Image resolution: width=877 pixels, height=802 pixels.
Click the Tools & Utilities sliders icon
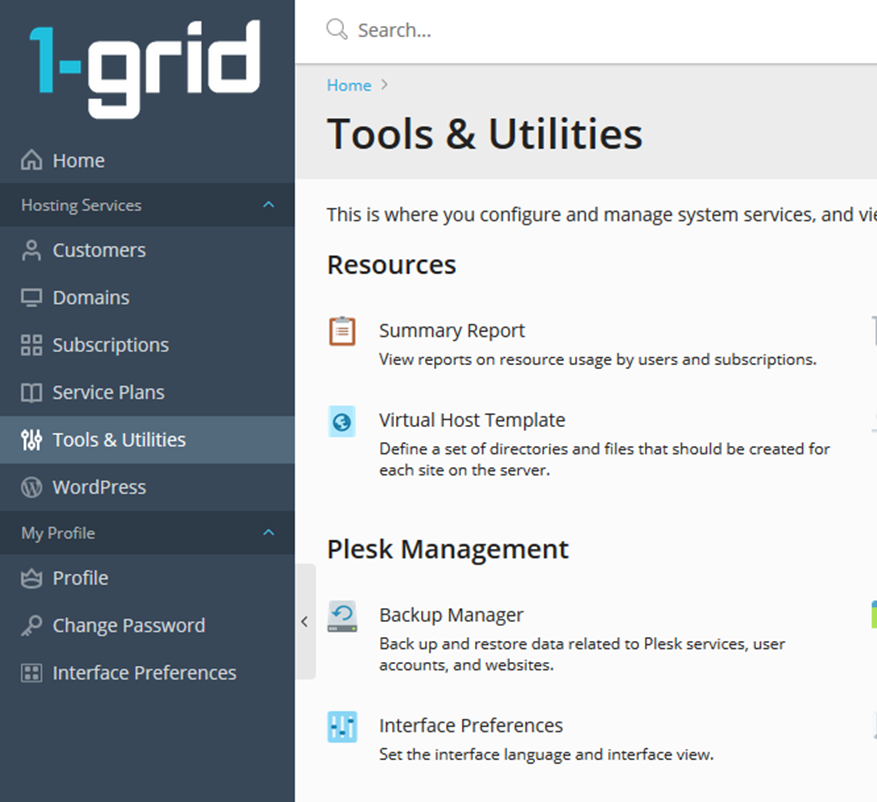31,440
